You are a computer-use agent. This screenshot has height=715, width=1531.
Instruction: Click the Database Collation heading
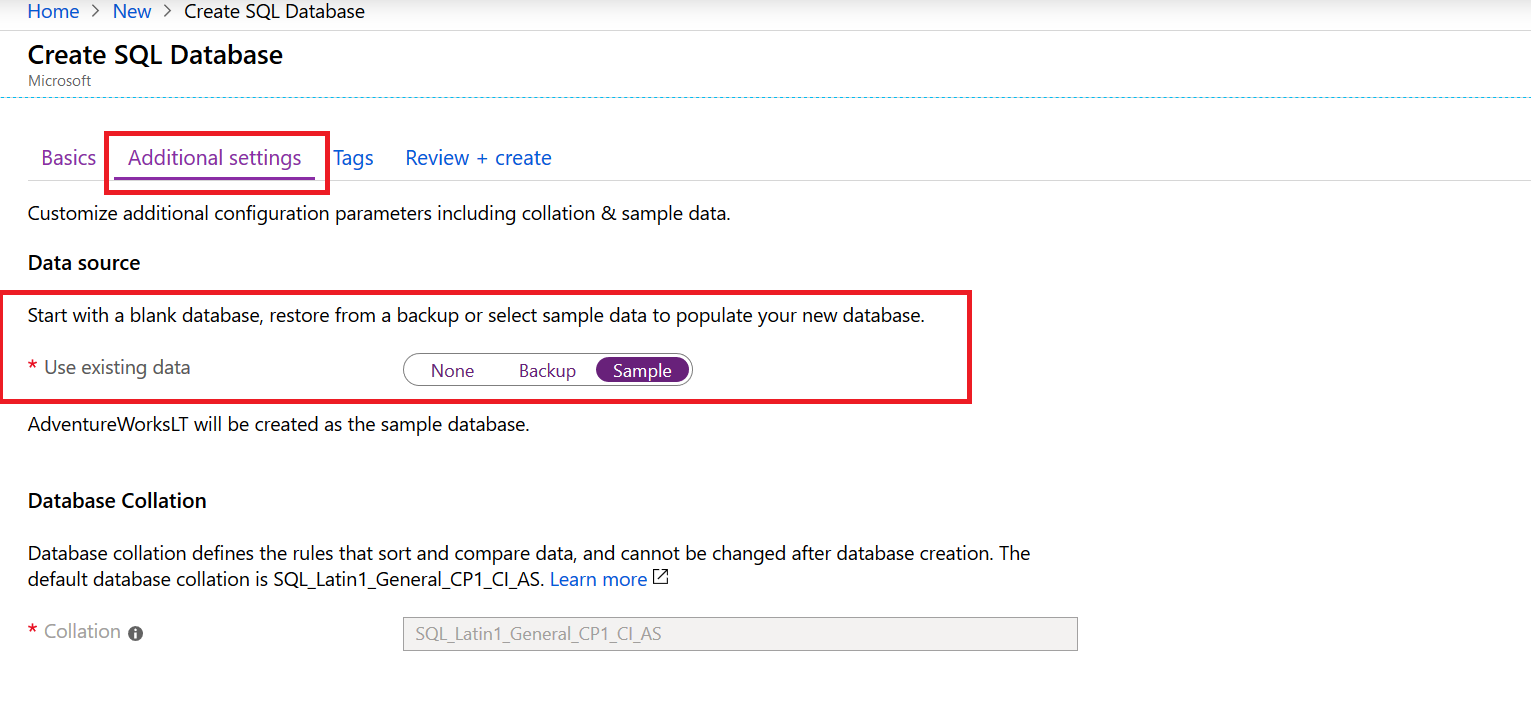coord(117,501)
